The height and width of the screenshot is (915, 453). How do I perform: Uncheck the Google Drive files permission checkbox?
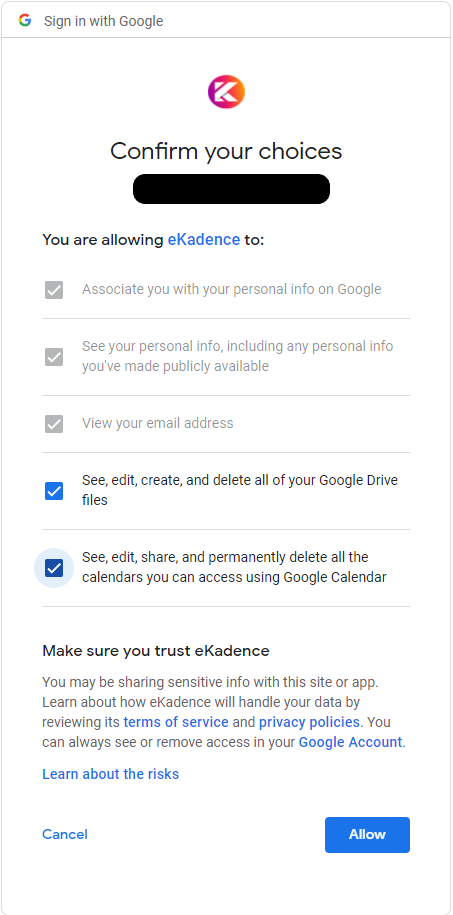54,491
